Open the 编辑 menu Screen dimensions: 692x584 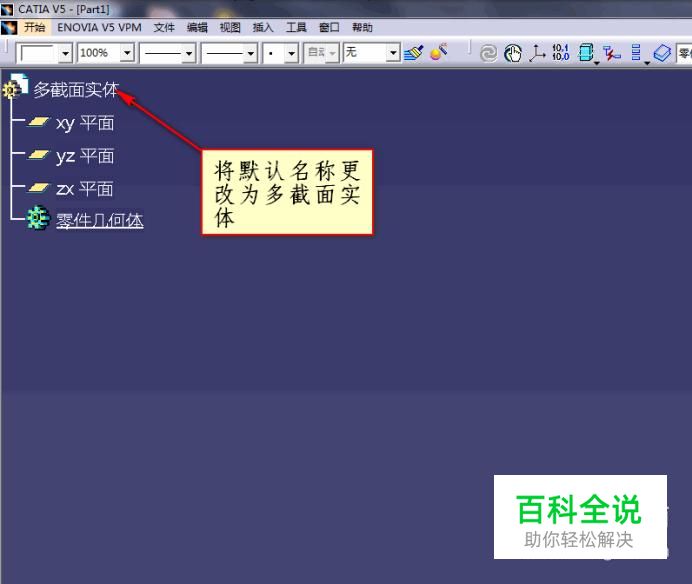(197, 27)
